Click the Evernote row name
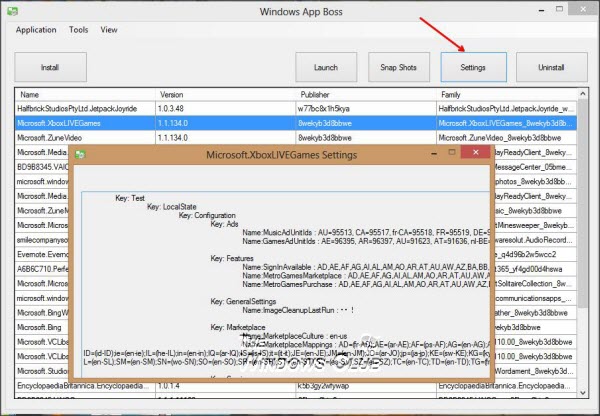 click(42, 254)
